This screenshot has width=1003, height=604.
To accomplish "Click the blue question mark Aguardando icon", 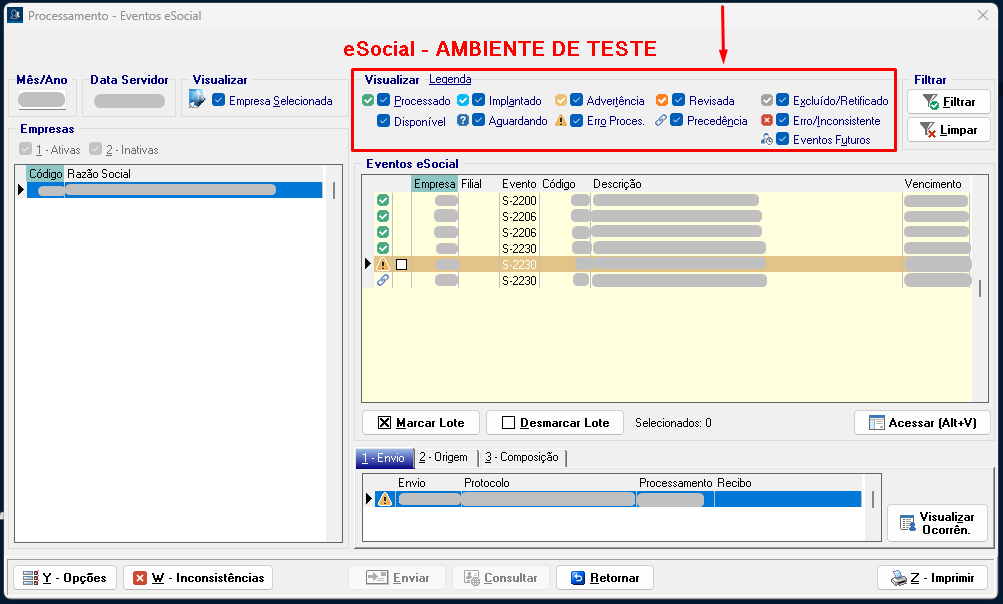I will click(x=463, y=121).
